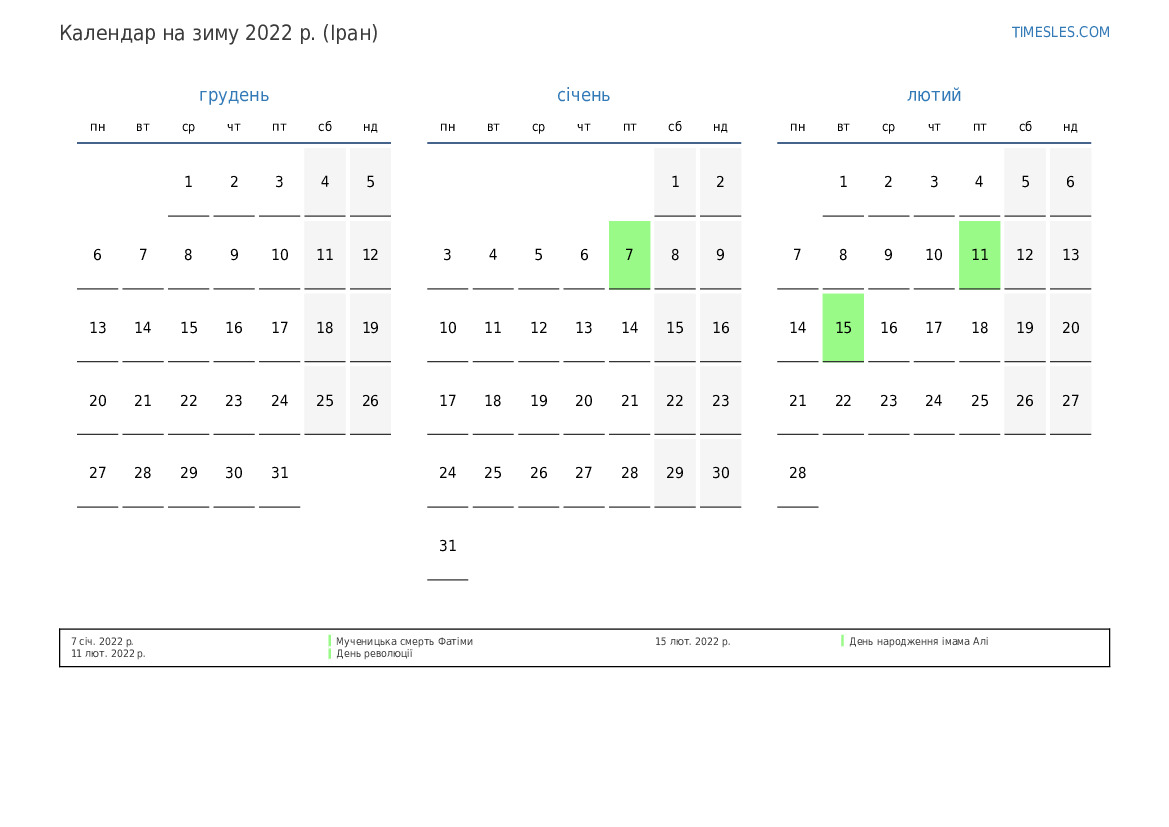The height and width of the screenshot is (827, 1169).
Task: Select green-highlighted 15 in лютий
Action: click(x=843, y=328)
